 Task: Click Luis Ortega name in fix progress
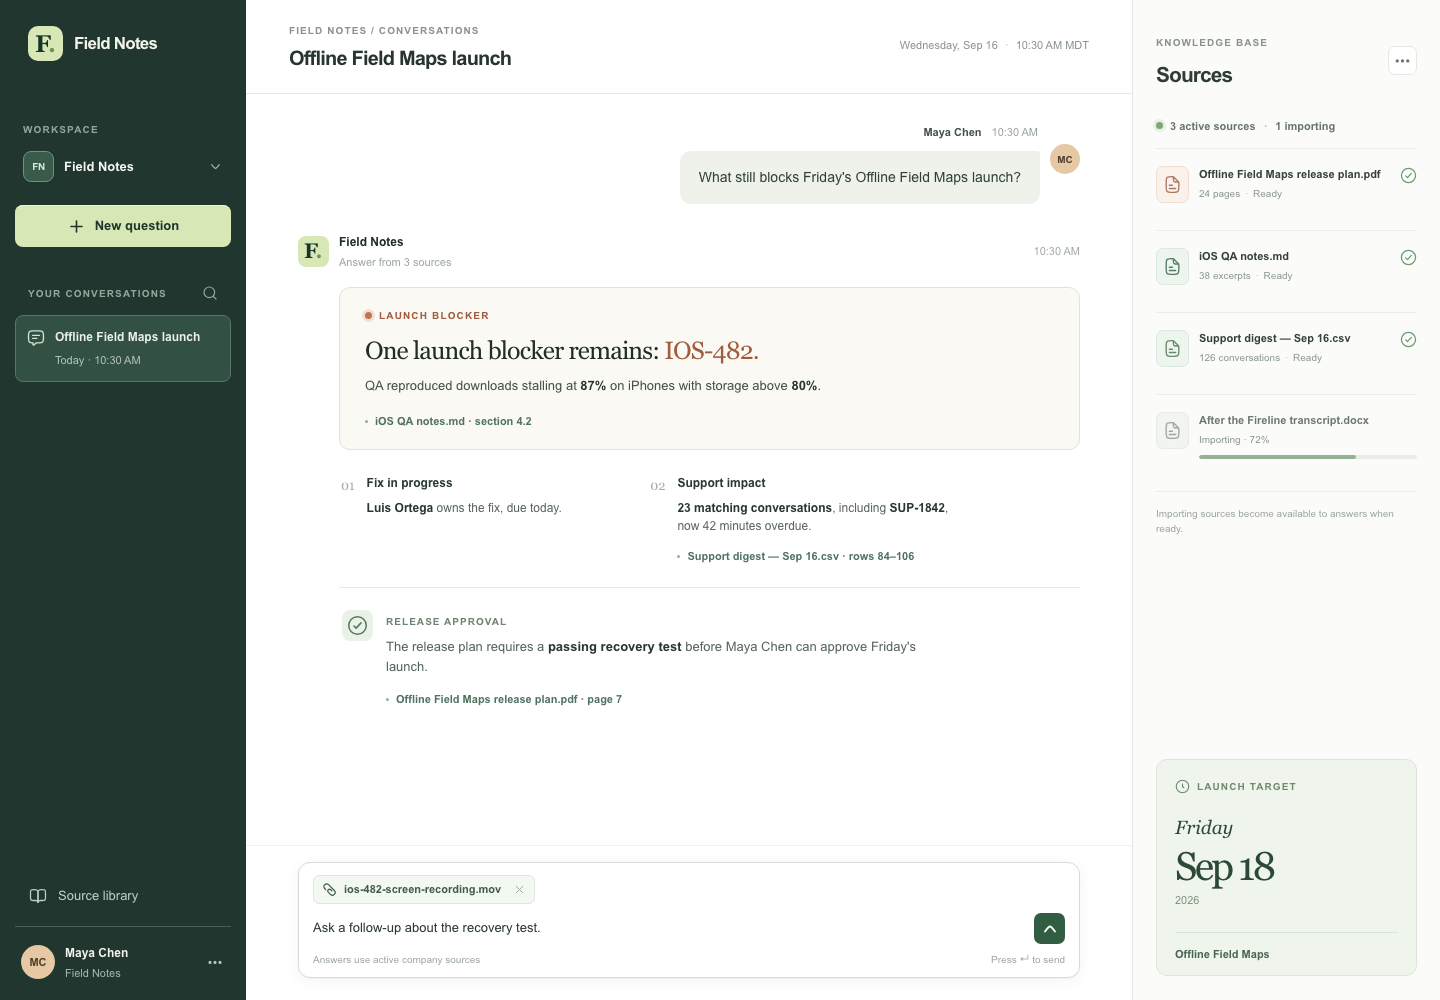[x=399, y=508]
